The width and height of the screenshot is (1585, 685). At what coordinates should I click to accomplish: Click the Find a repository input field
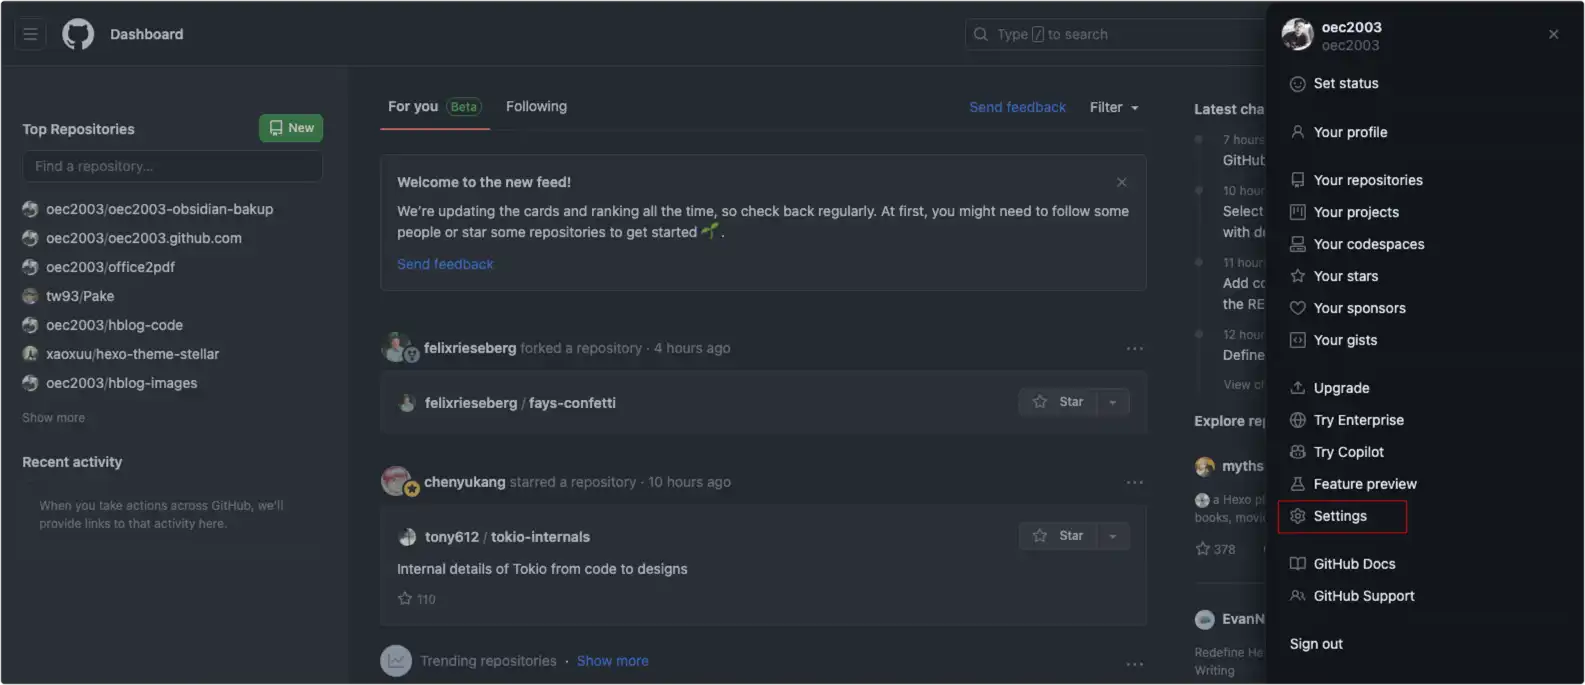click(172, 166)
